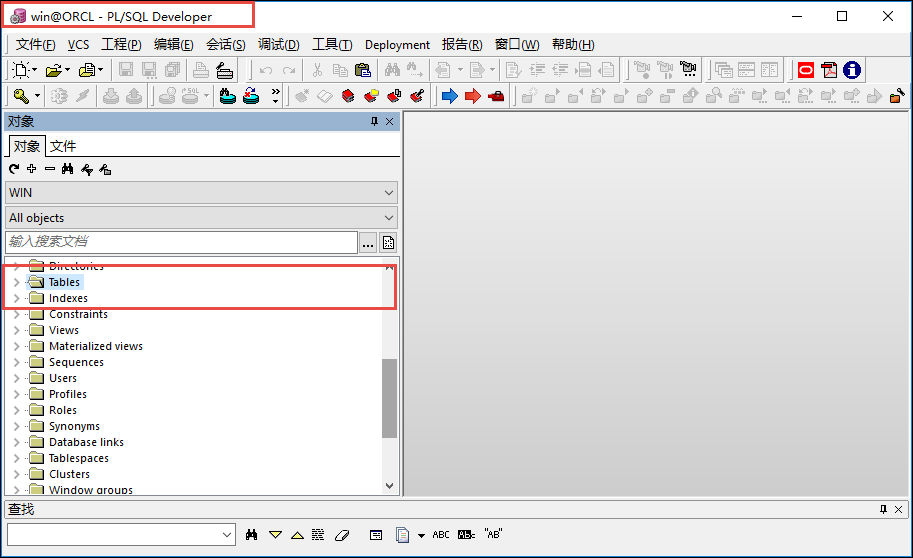This screenshot has height=558, width=913.
Task: Click the object browser folders icon
Action: click(105, 169)
